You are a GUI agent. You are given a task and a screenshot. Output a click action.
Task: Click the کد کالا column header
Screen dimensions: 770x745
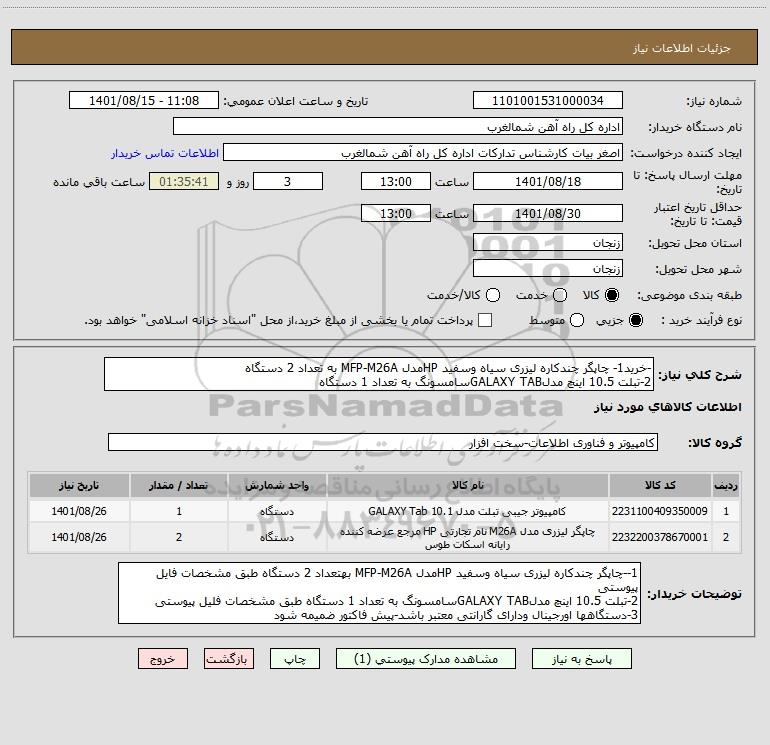click(x=660, y=485)
